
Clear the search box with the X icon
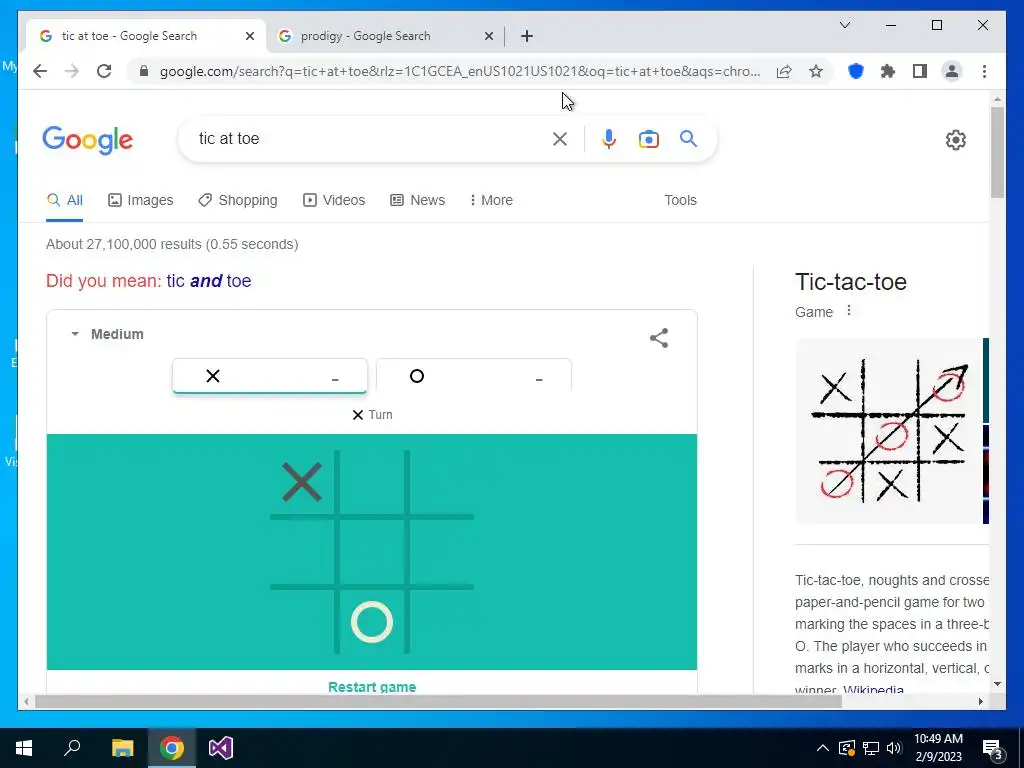click(560, 138)
